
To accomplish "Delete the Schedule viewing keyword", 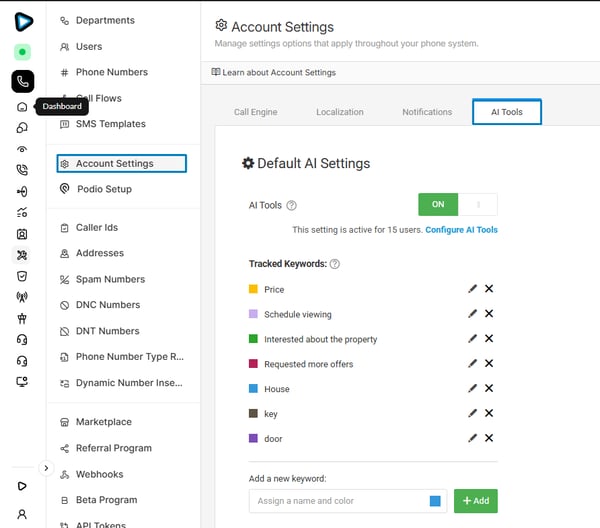I will point(489,314).
